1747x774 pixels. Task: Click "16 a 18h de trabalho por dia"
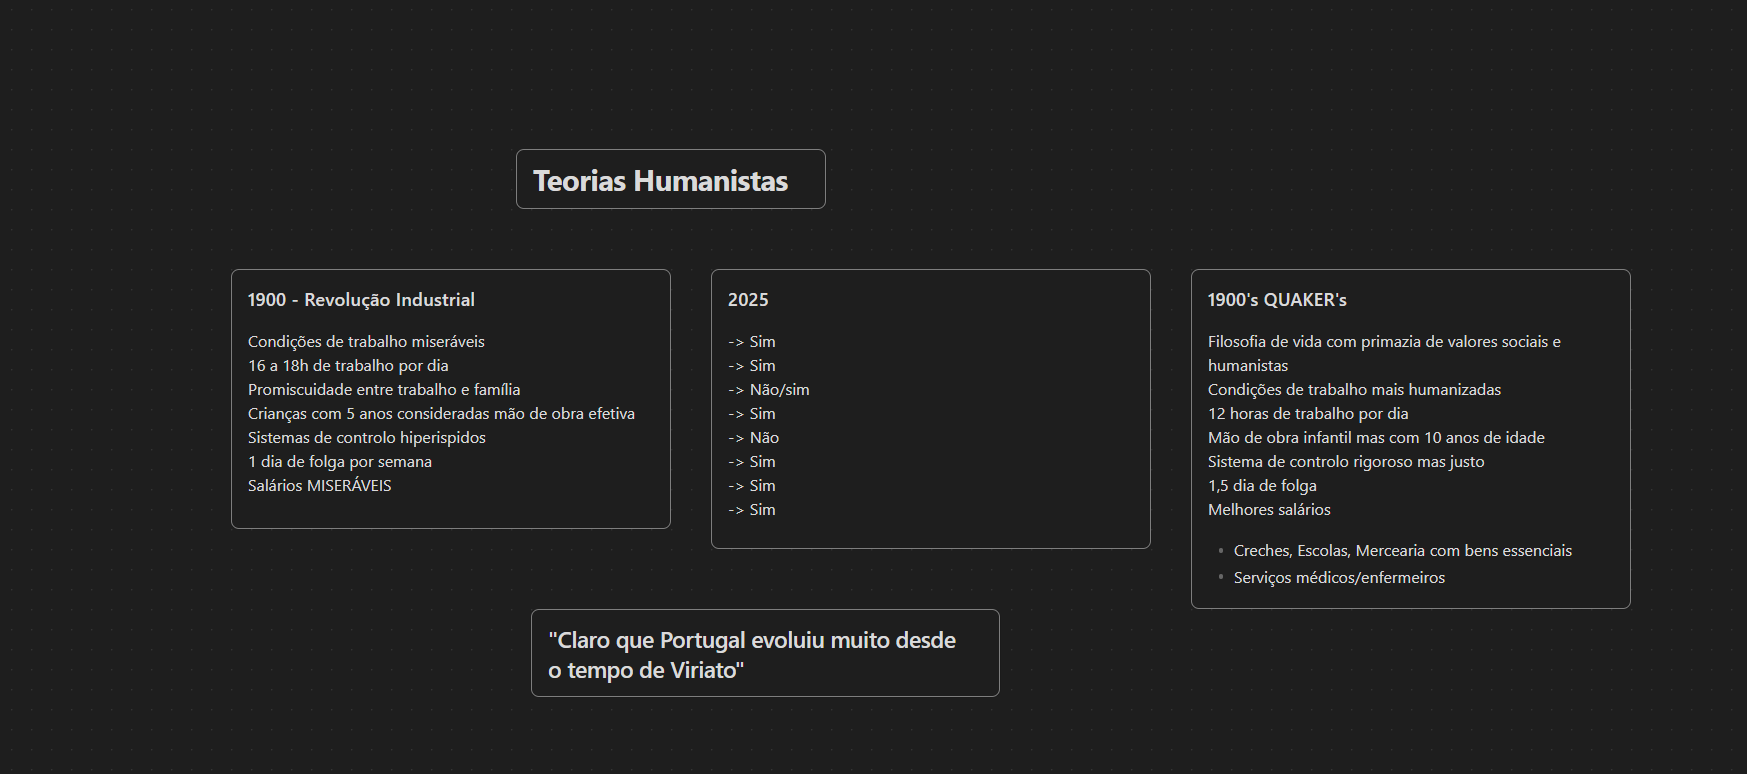pos(348,366)
